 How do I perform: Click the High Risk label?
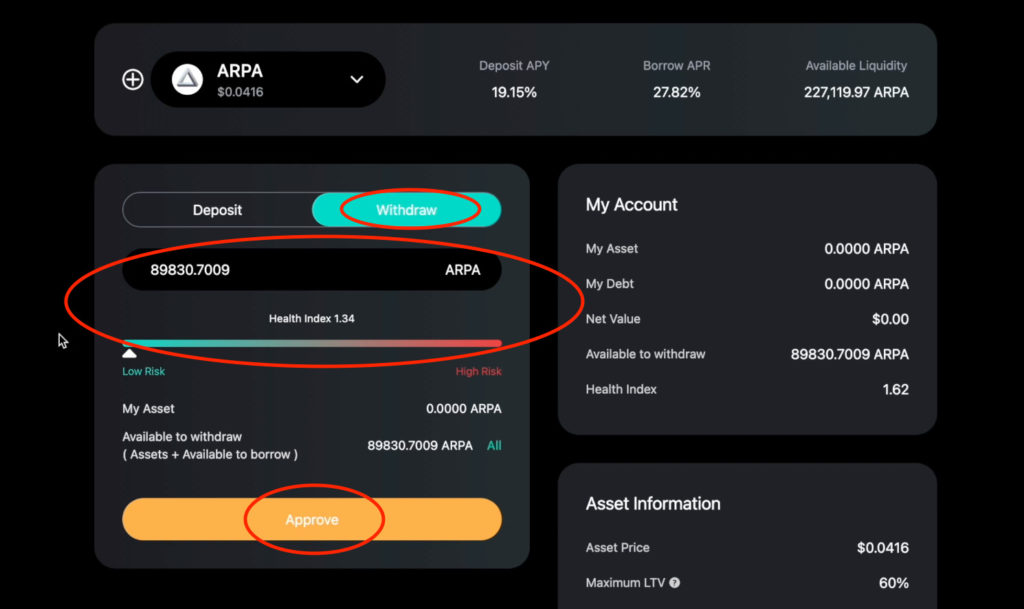click(x=479, y=371)
